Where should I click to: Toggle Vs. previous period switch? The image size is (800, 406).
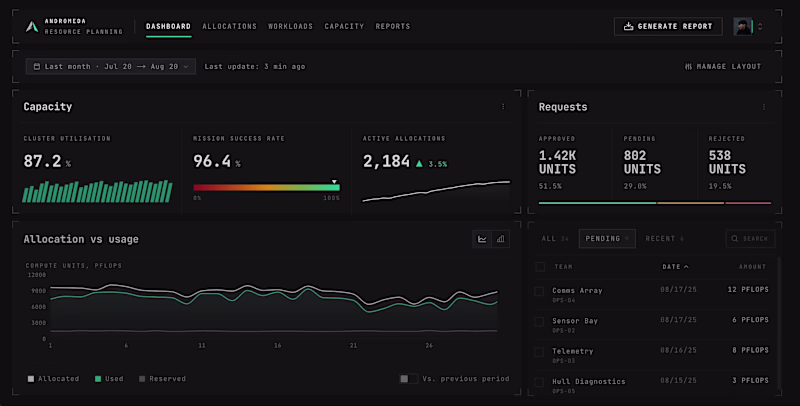(409, 378)
